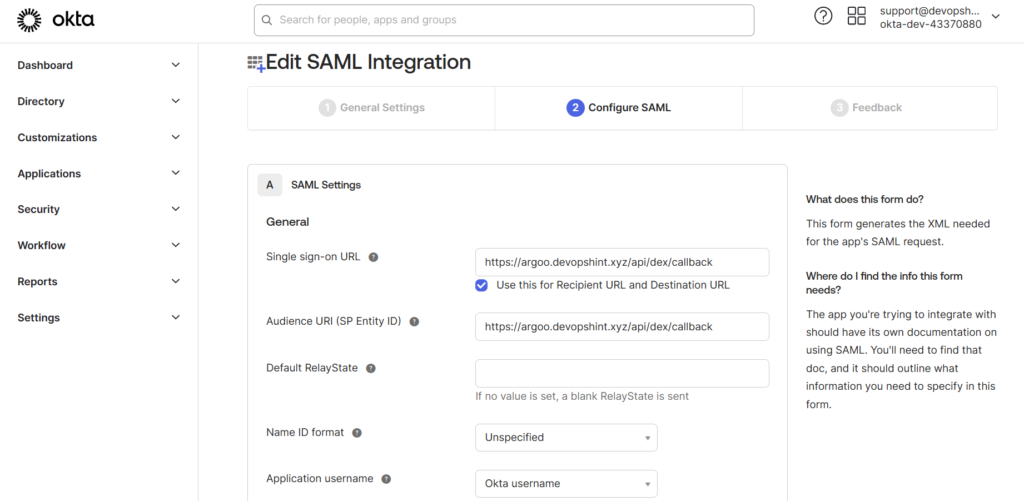Click the section A badge
The image size is (1024, 501).
(x=270, y=185)
